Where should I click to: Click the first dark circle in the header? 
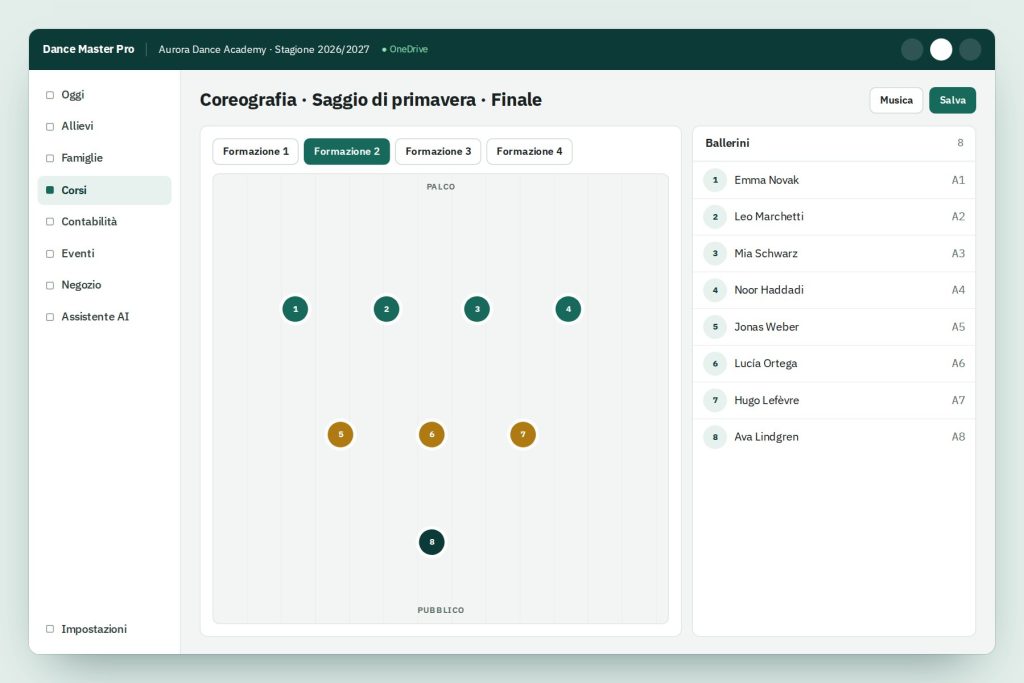[912, 50]
